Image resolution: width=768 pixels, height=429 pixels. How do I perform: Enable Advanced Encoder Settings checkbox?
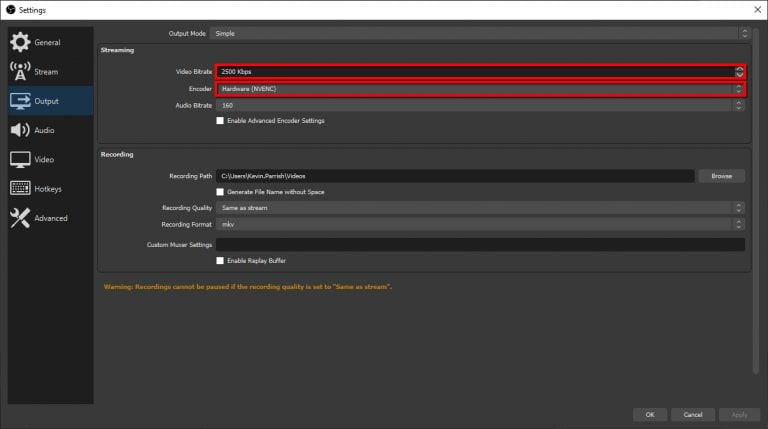[220, 120]
